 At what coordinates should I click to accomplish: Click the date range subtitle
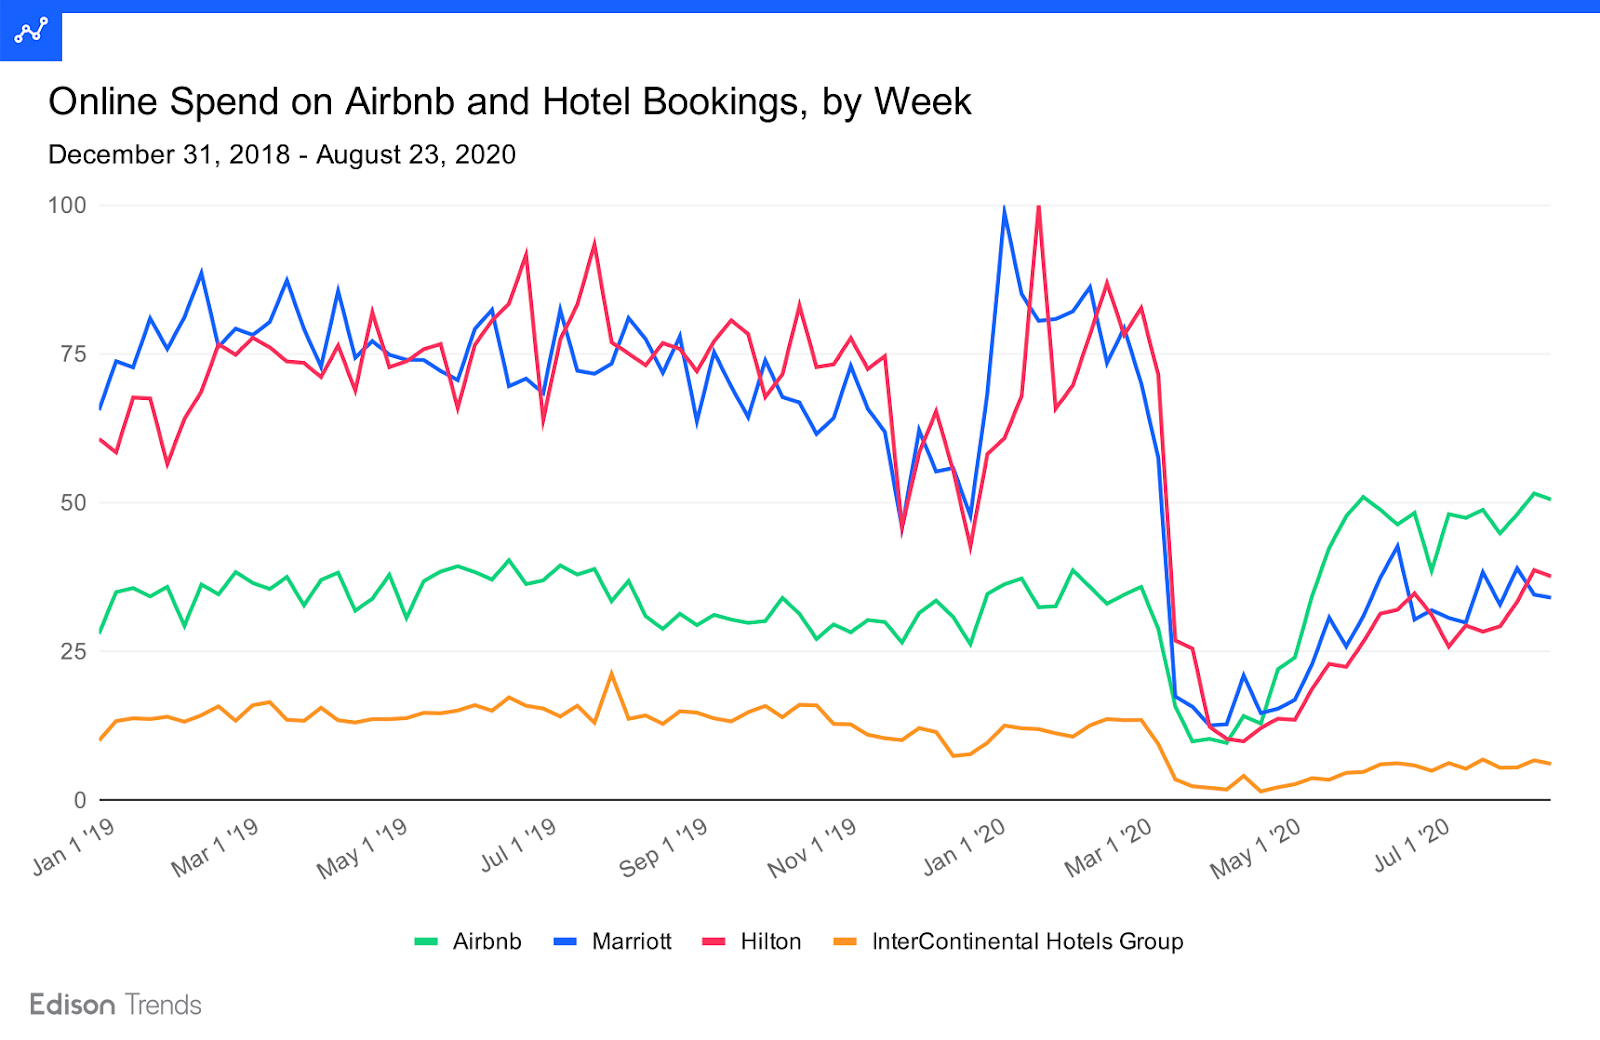click(x=282, y=155)
